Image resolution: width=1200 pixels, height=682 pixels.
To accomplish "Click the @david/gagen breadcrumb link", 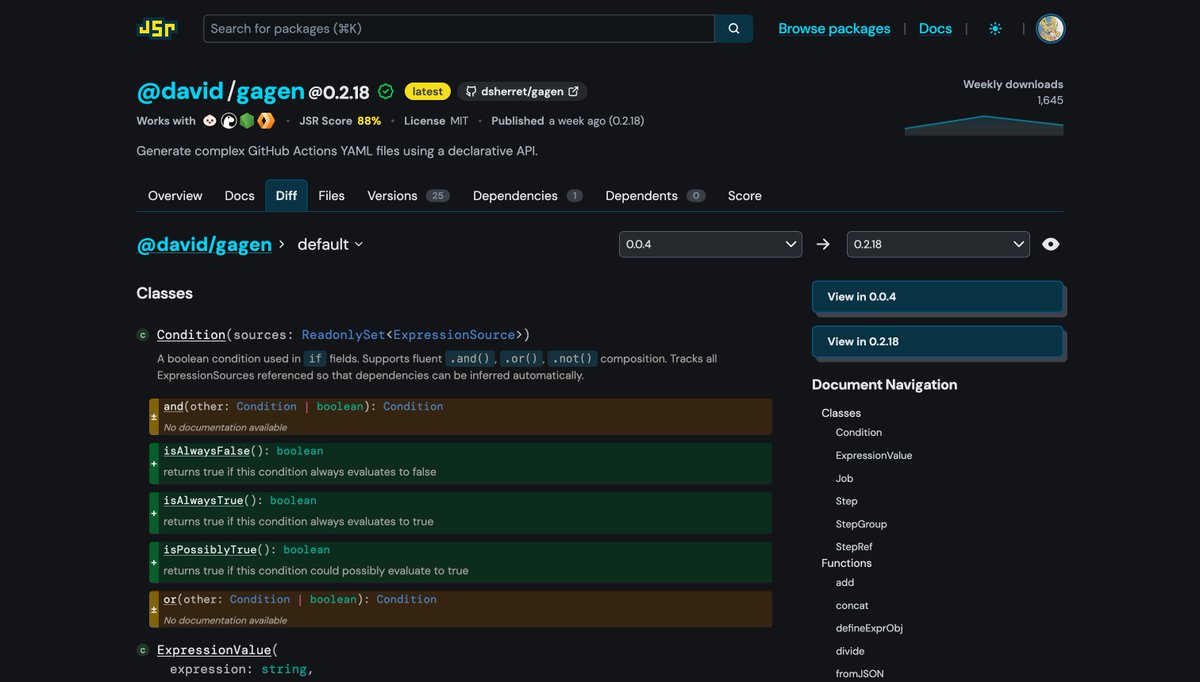I will click(204, 244).
